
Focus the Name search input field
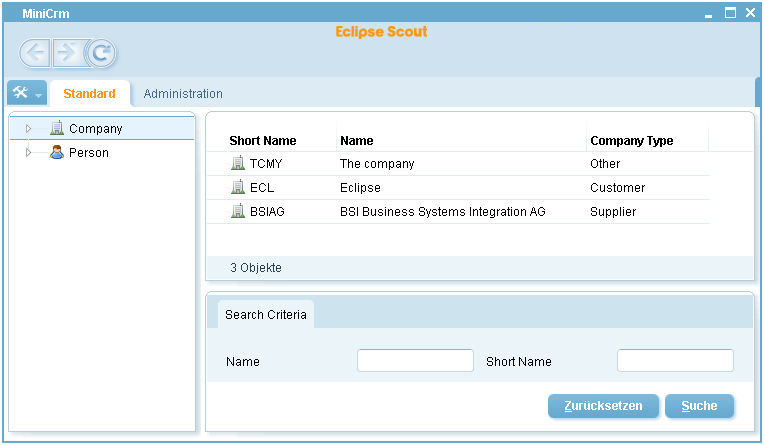click(x=415, y=361)
